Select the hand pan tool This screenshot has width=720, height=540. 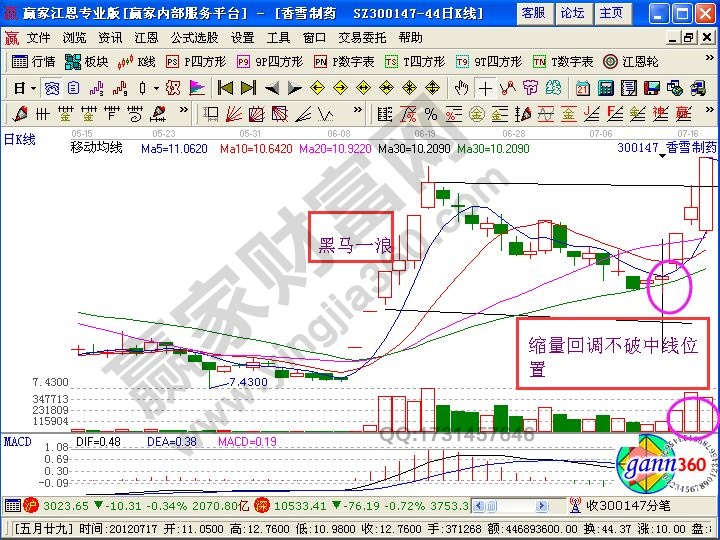tap(461, 87)
